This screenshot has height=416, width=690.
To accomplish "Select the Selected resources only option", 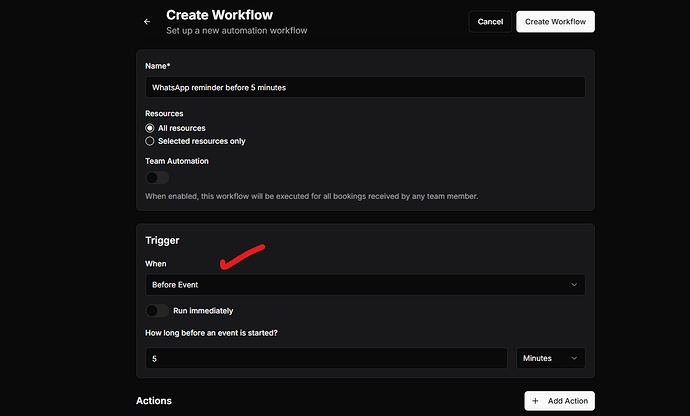I will [150, 141].
